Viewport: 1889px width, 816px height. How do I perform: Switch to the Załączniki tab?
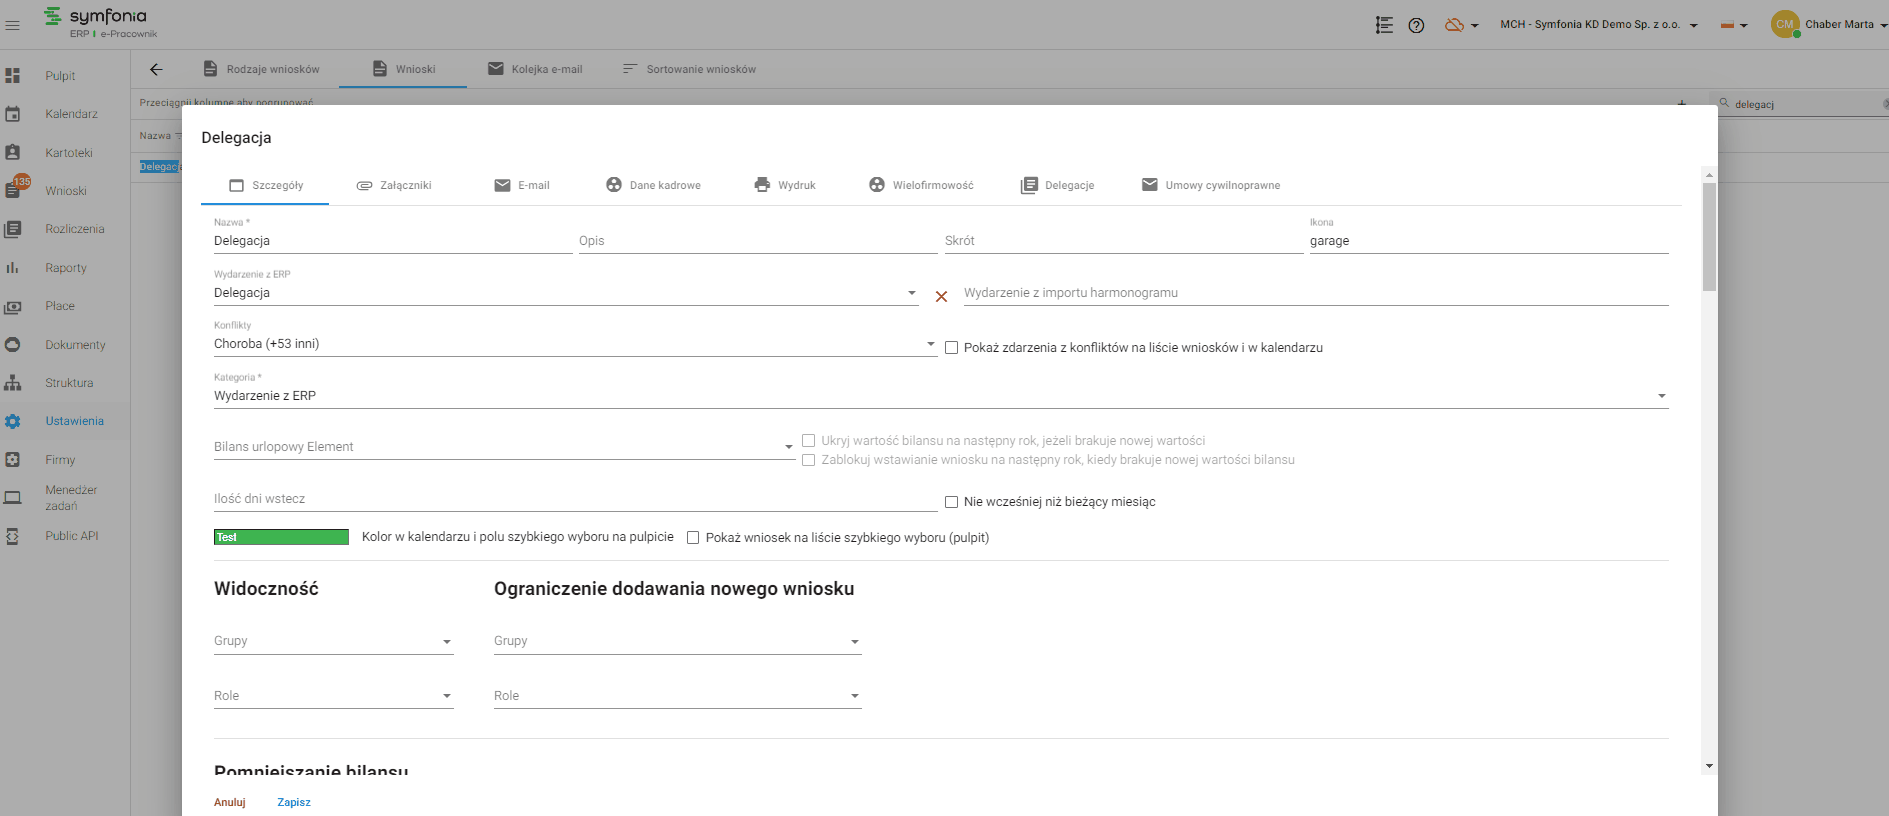[x=394, y=185]
